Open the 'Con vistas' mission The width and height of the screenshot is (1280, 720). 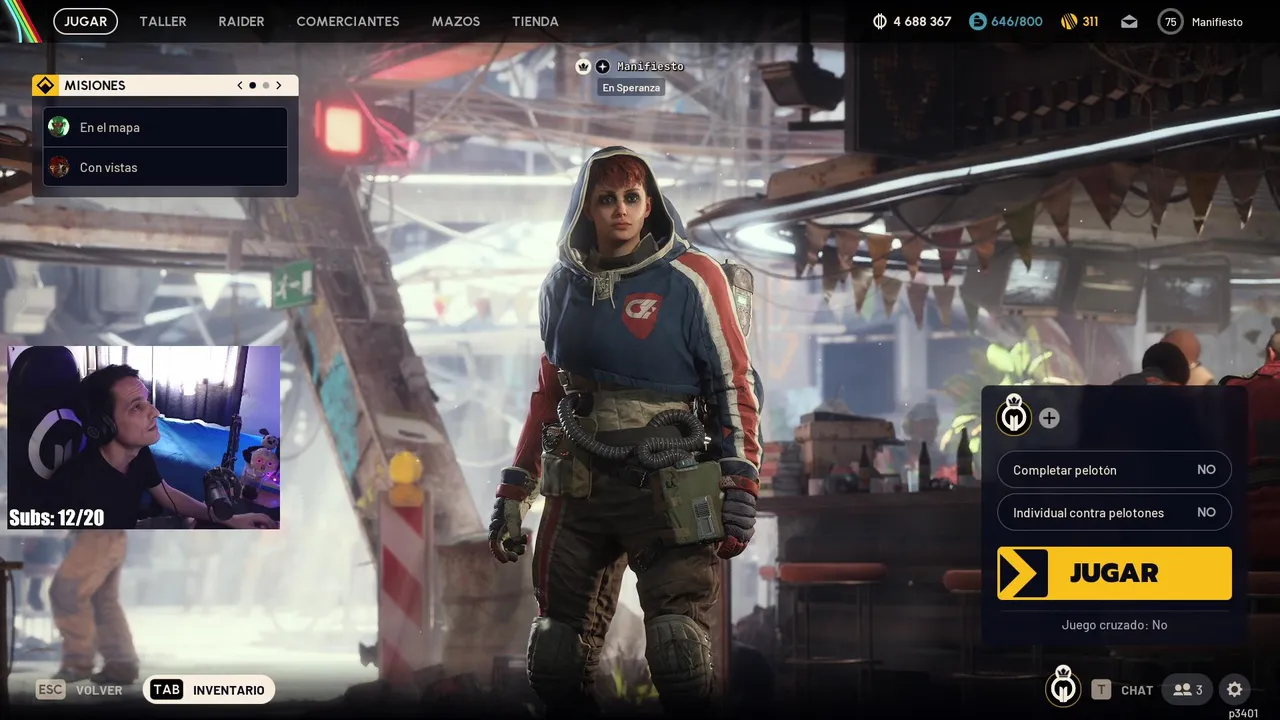pos(165,167)
